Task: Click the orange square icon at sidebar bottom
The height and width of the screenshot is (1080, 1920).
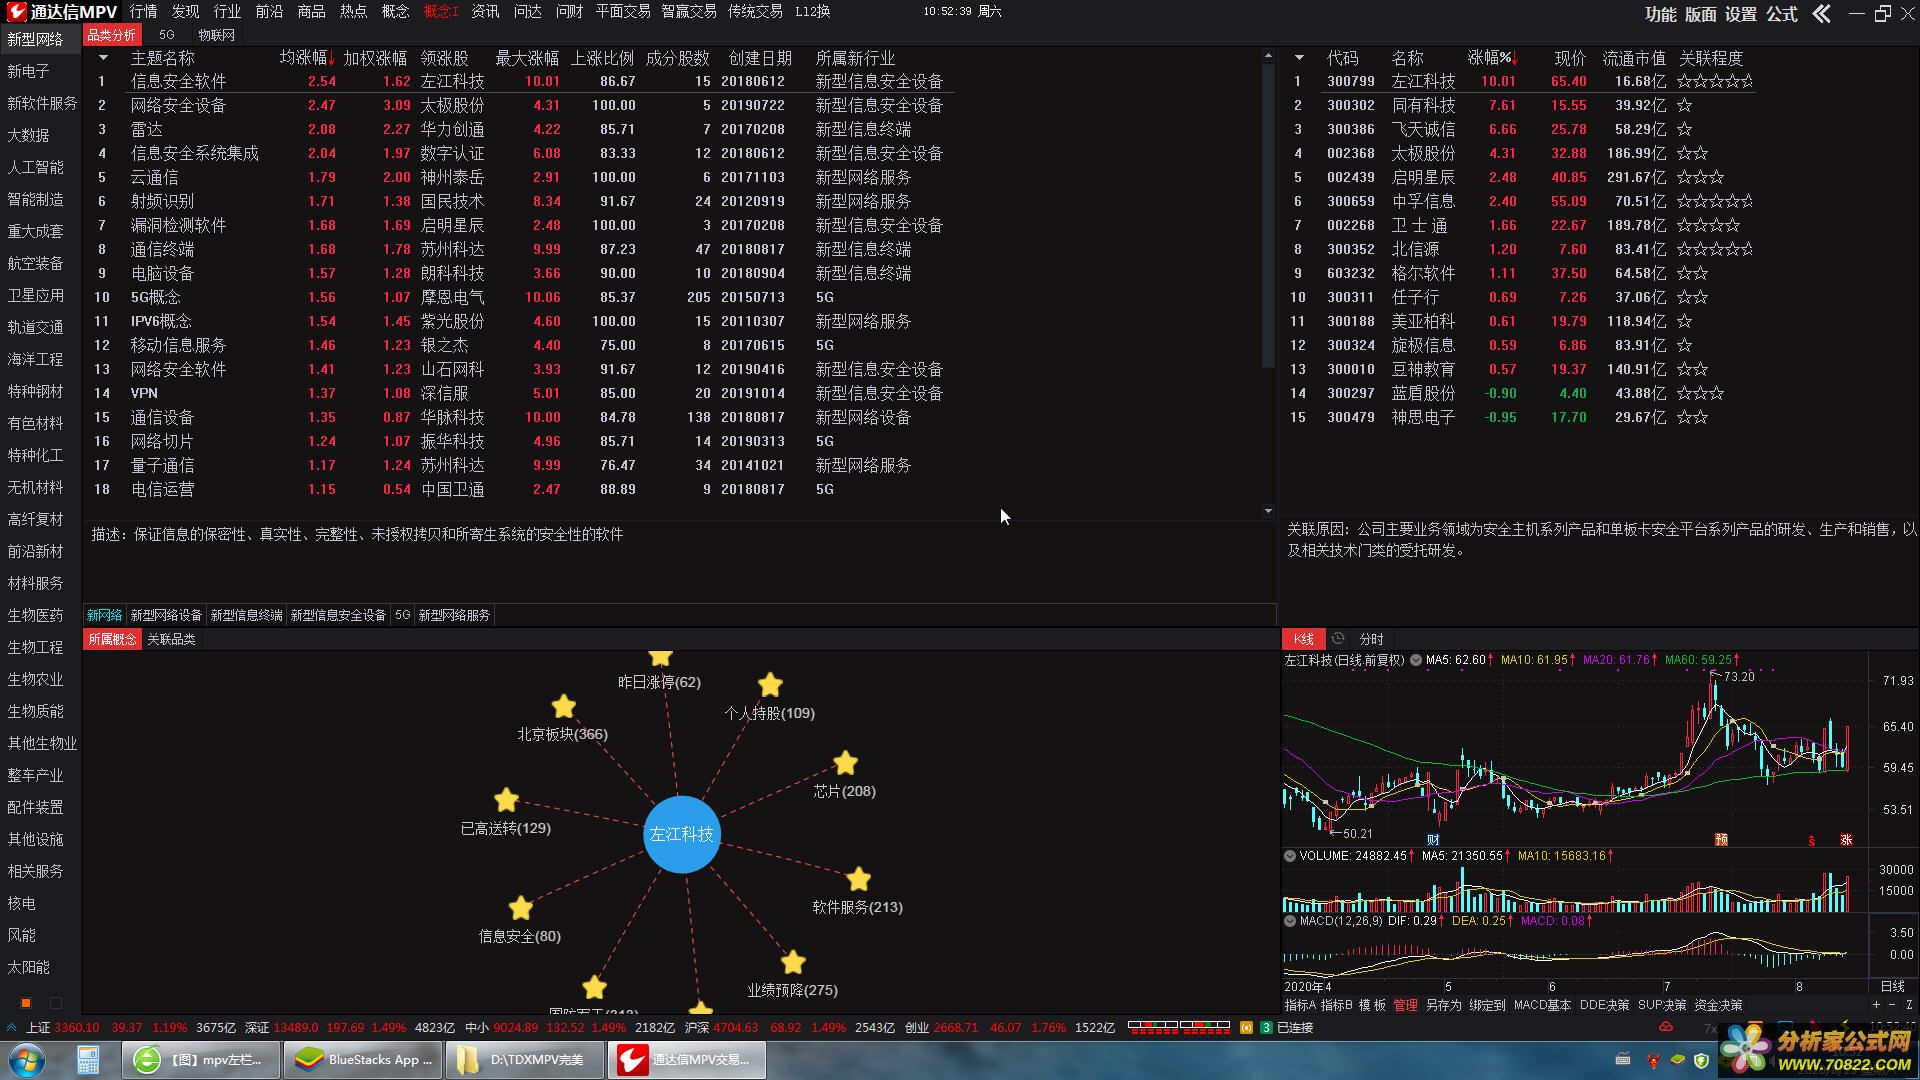Action: (26, 1002)
